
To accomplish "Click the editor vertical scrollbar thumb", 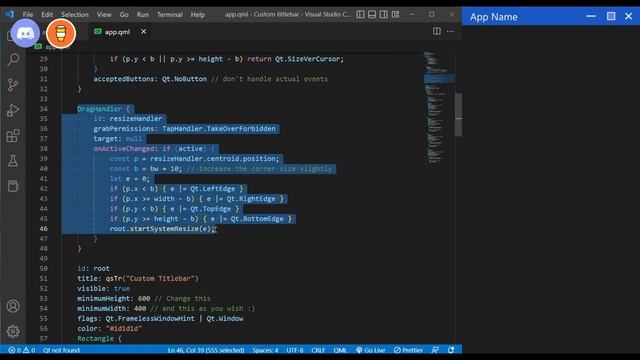I will (459, 115).
